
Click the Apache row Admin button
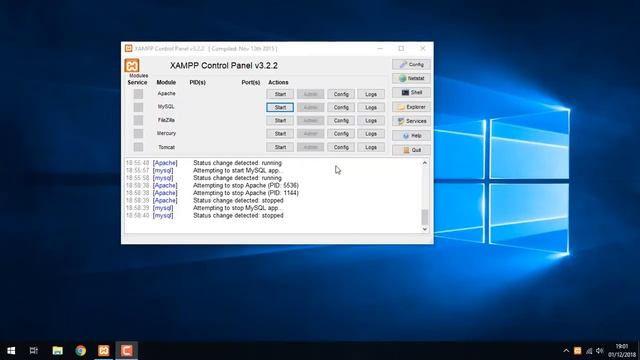click(x=311, y=94)
